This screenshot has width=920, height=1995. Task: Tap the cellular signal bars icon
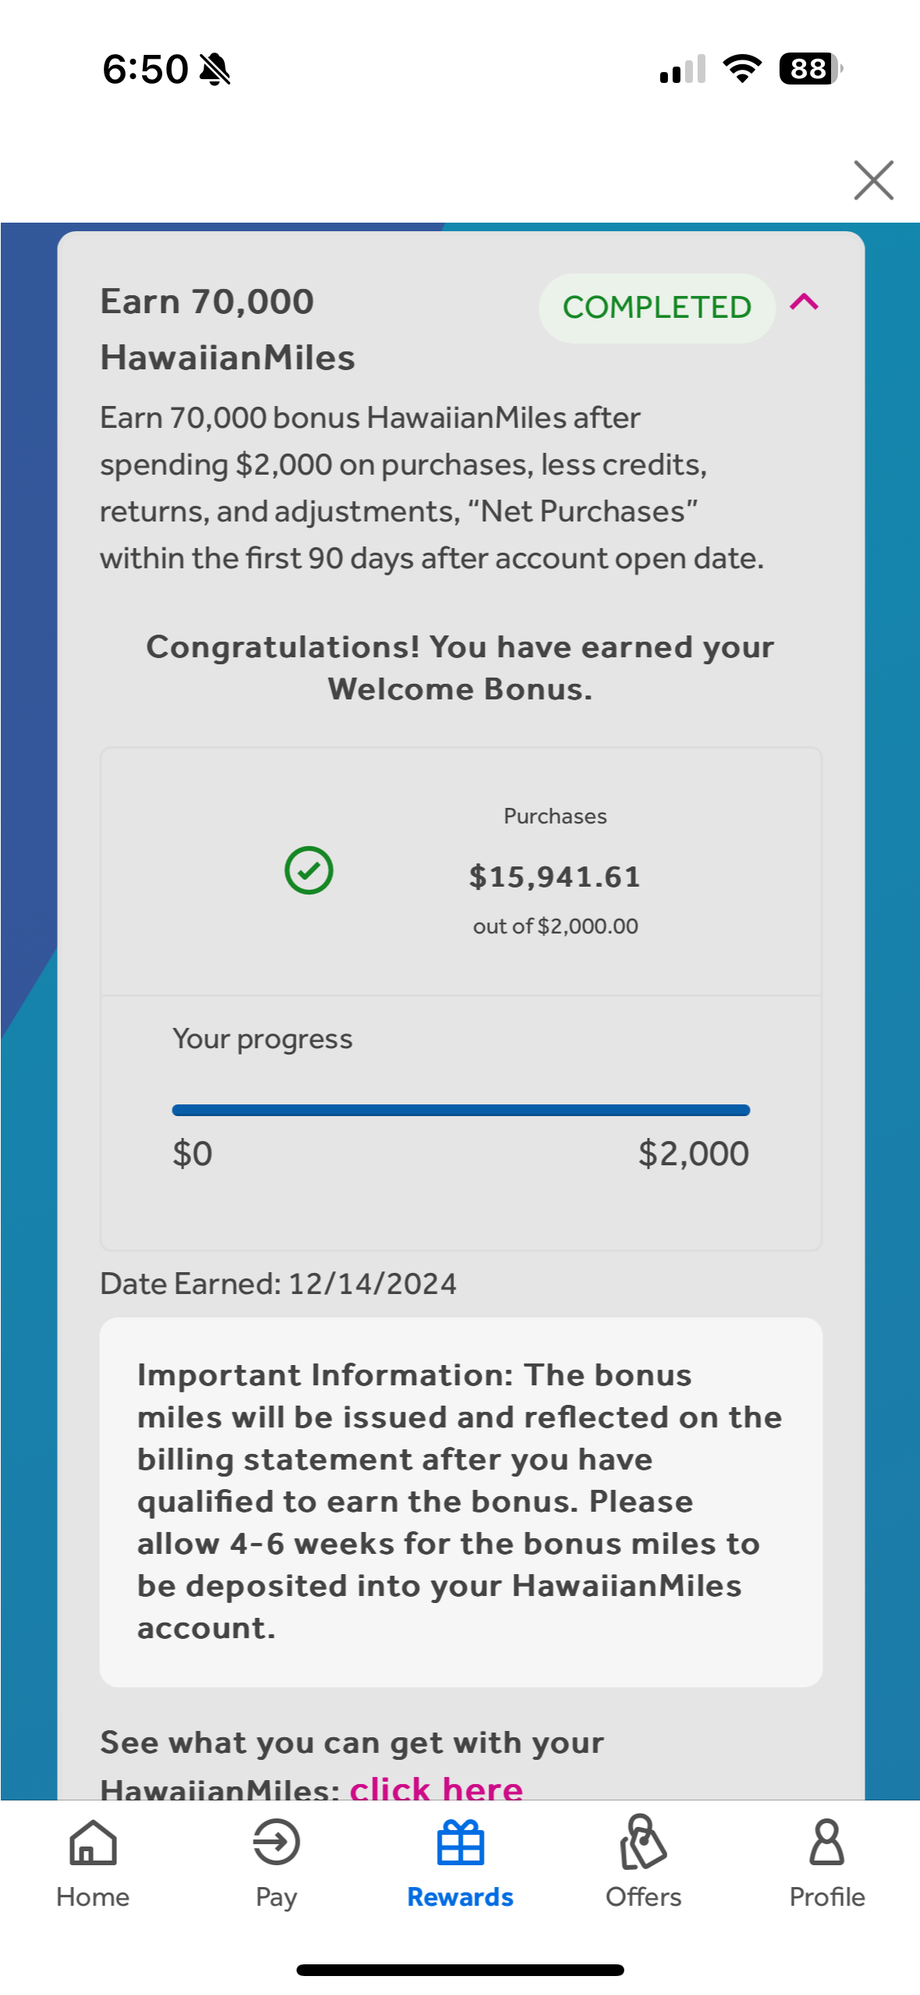(x=683, y=69)
